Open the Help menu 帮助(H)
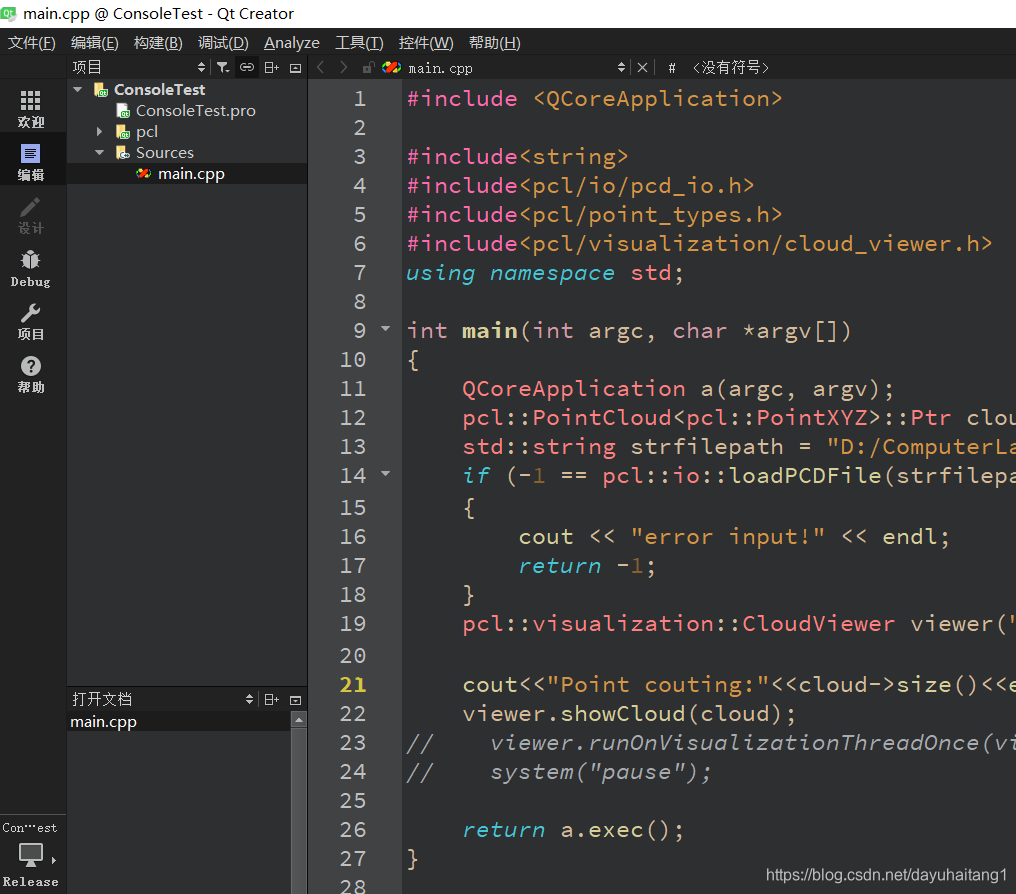The height and width of the screenshot is (894, 1016). pos(494,43)
